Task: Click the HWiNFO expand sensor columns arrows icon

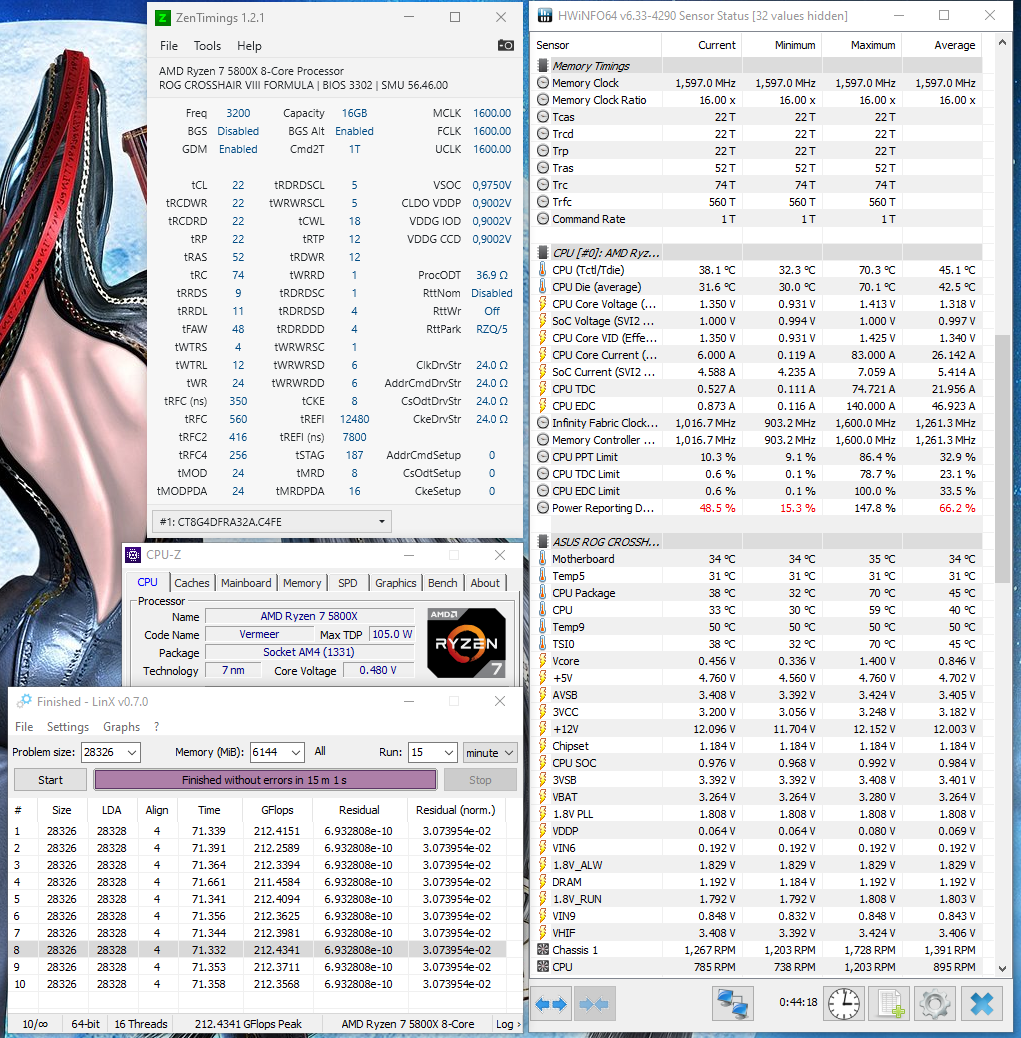Action: pyautogui.click(x=551, y=1004)
